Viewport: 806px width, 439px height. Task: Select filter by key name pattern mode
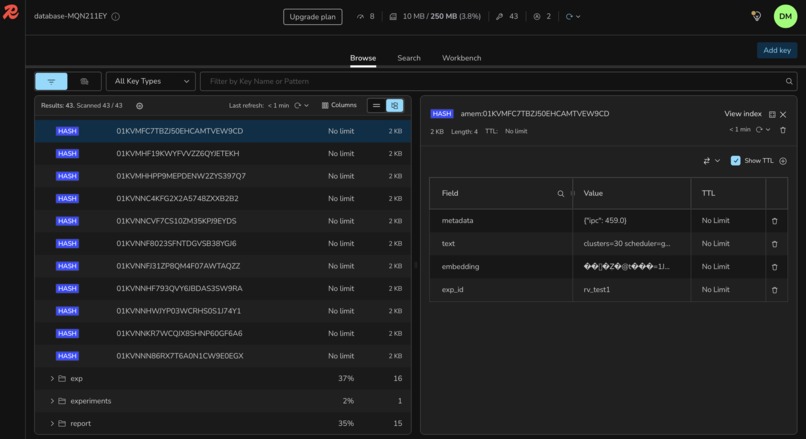click(51, 81)
